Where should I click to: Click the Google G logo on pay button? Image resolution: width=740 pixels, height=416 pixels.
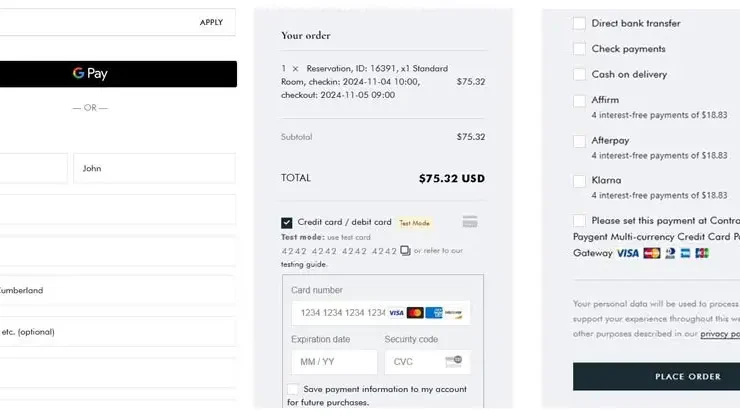(x=78, y=73)
